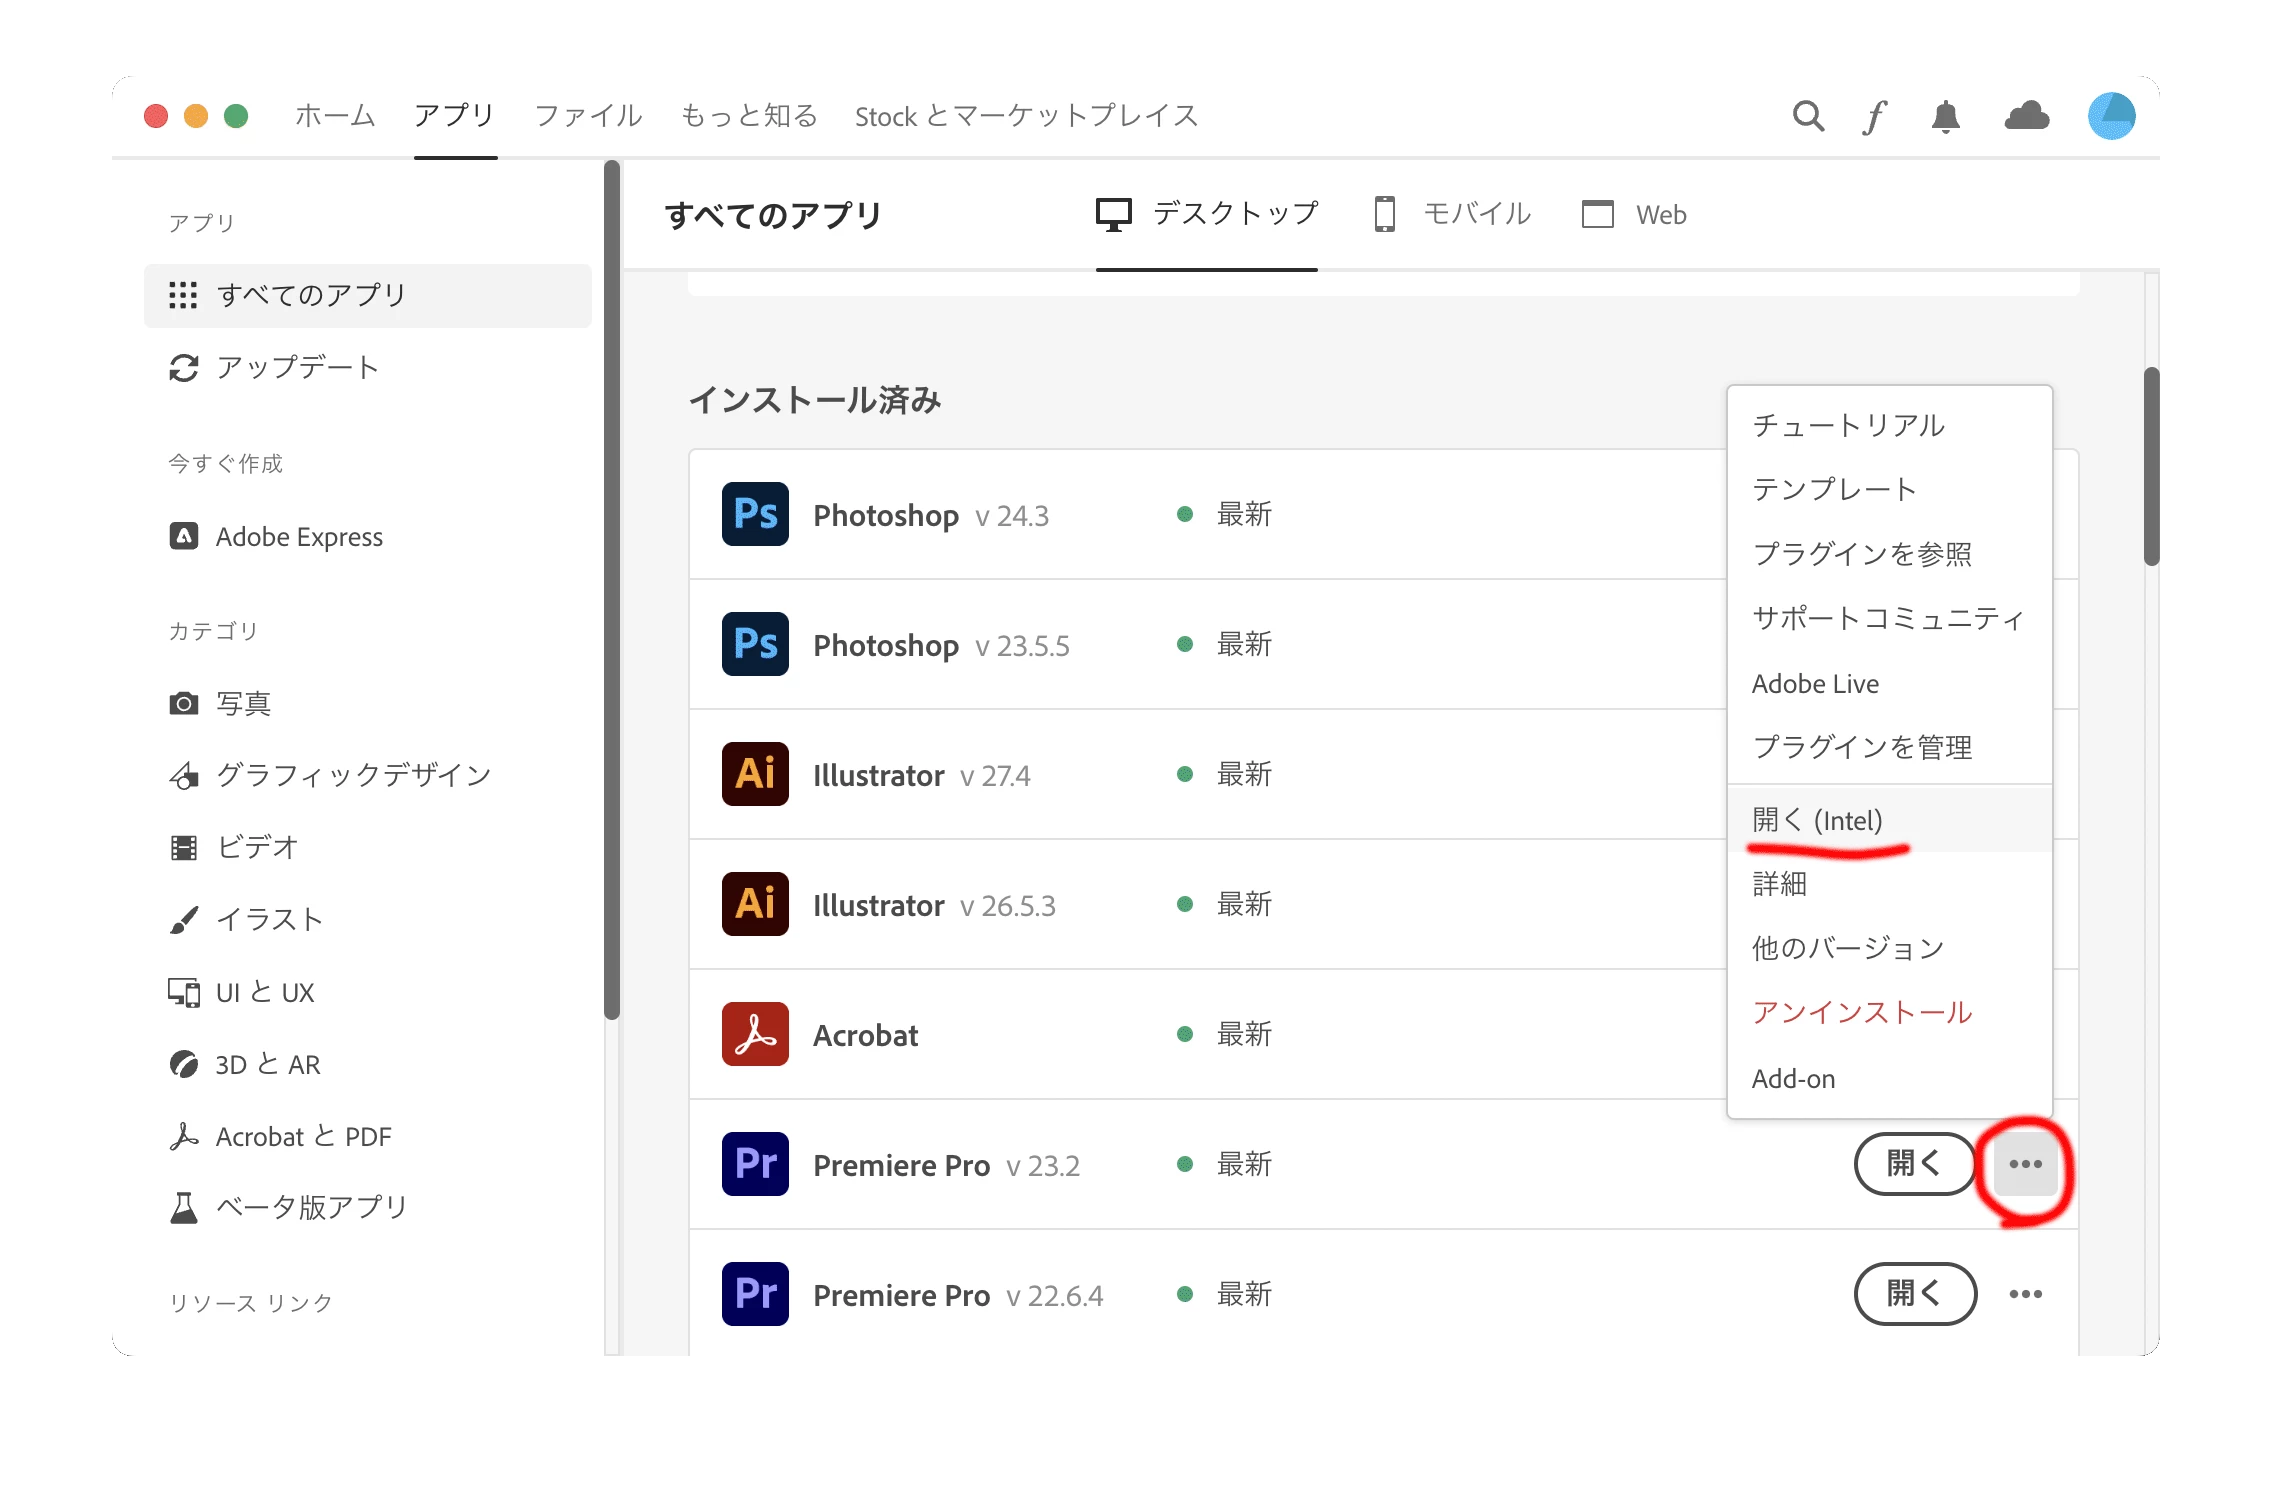Open アップデート in the sidebar
2272x1504 pixels.
click(x=297, y=368)
